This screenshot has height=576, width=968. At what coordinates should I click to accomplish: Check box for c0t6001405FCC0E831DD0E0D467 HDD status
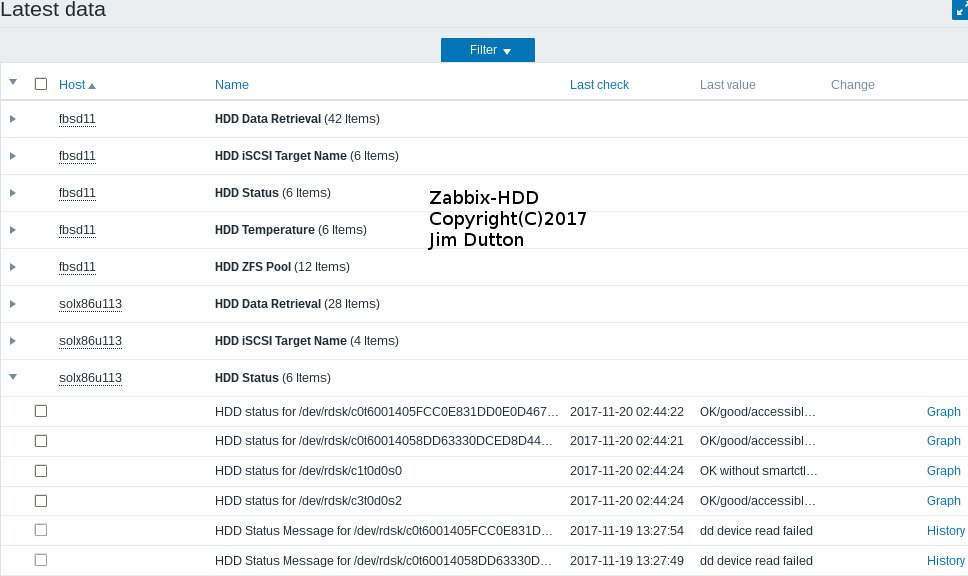[41, 411]
